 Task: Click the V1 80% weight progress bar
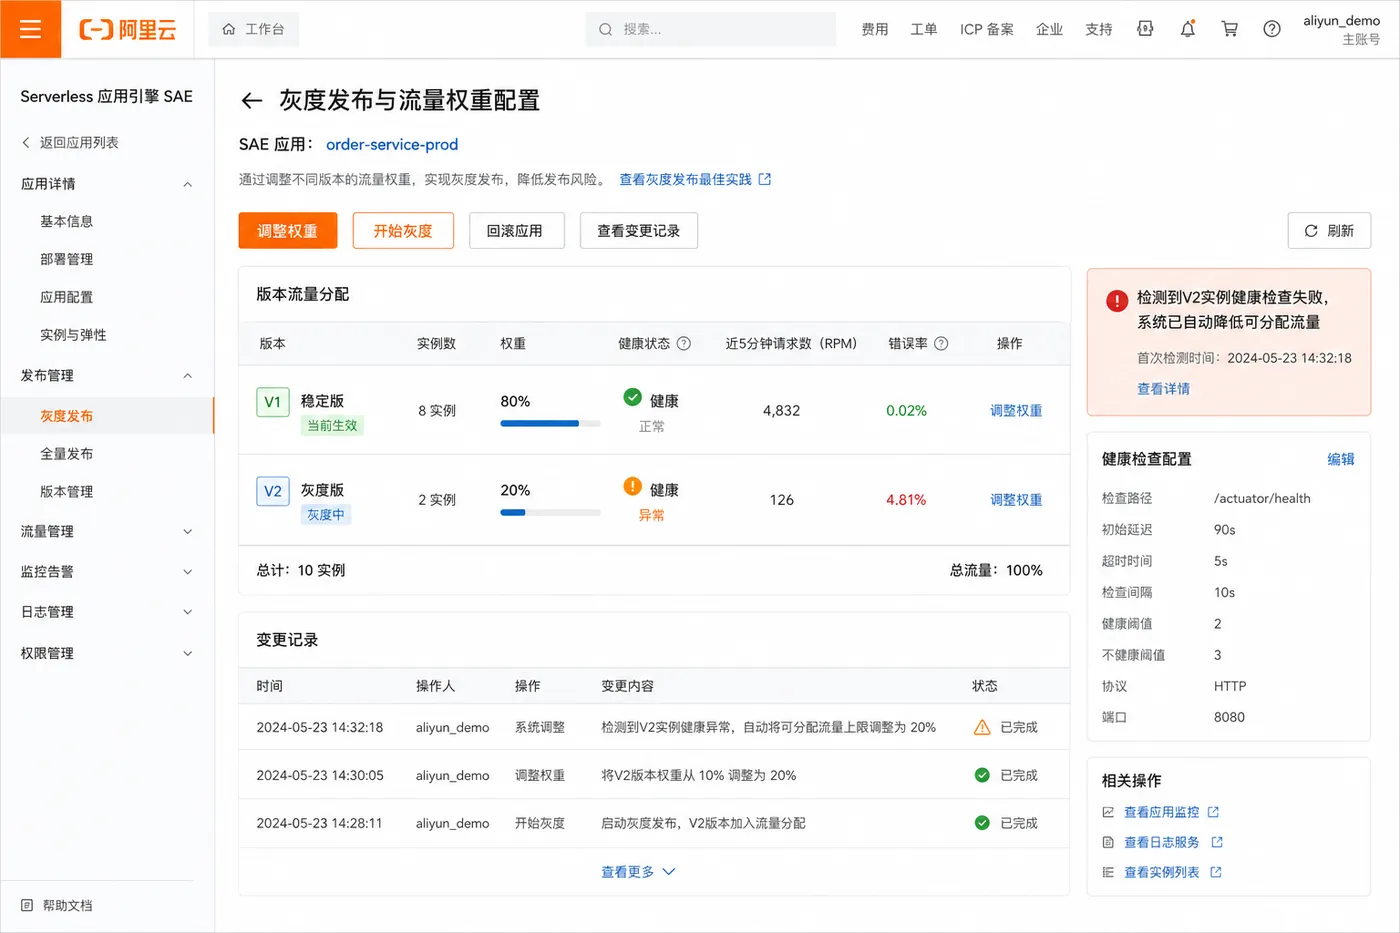[x=550, y=424]
